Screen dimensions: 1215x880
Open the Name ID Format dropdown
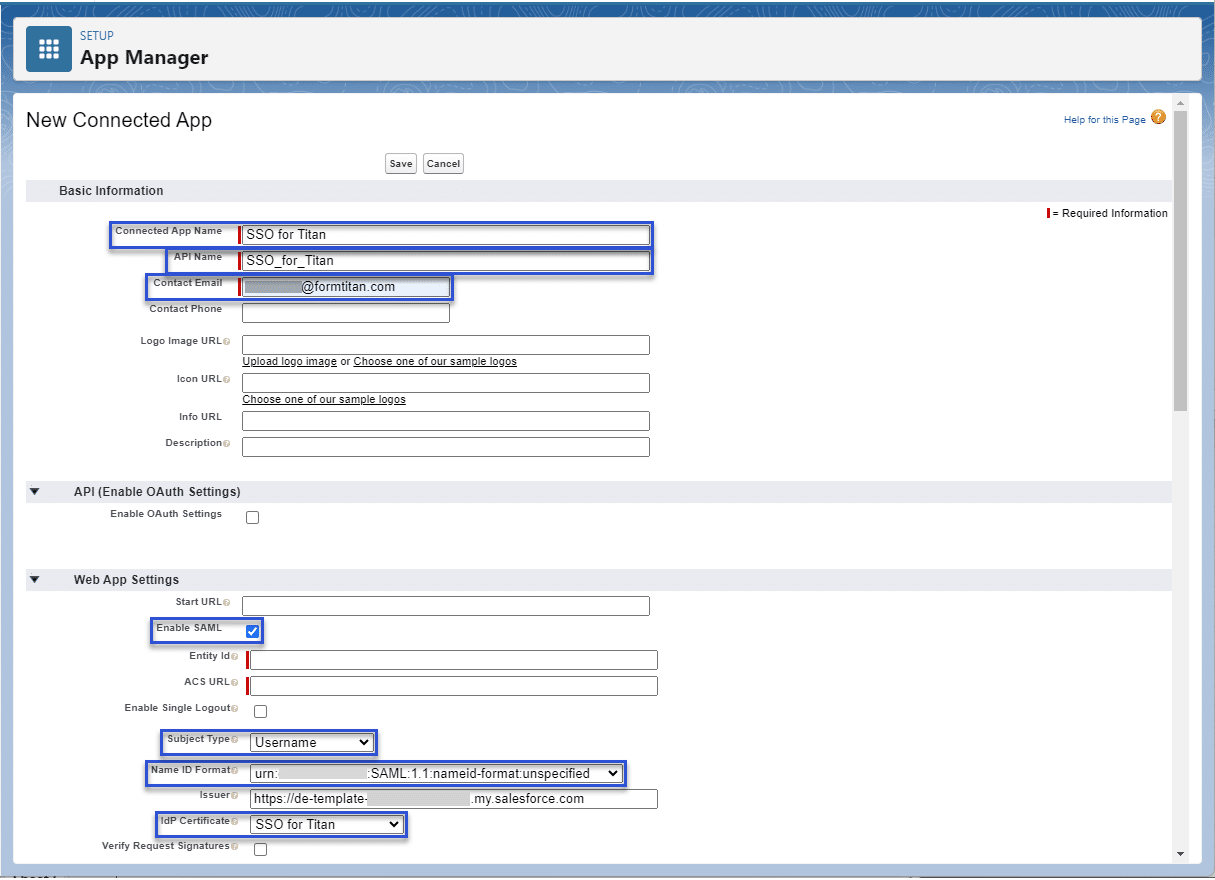coord(436,773)
